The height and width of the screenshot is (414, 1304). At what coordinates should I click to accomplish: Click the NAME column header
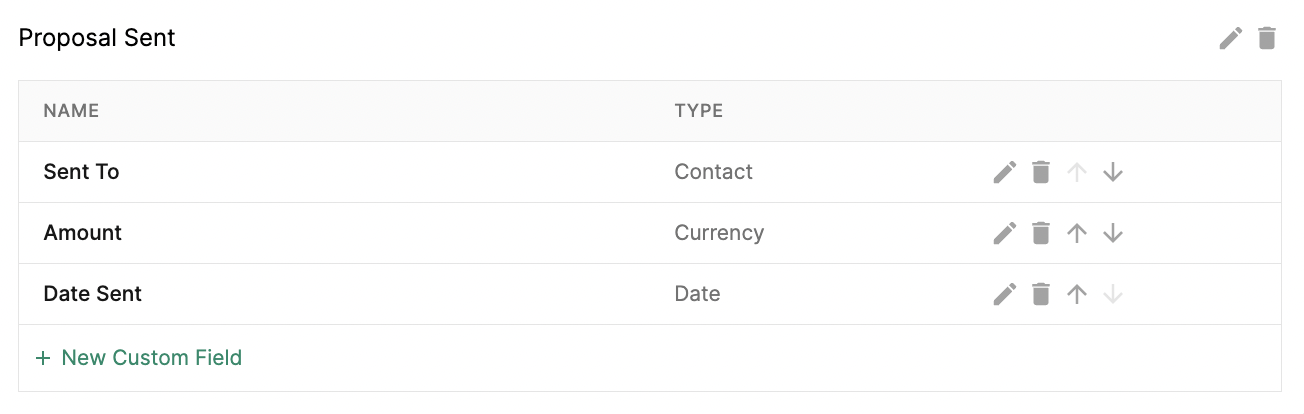tap(71, 111)
